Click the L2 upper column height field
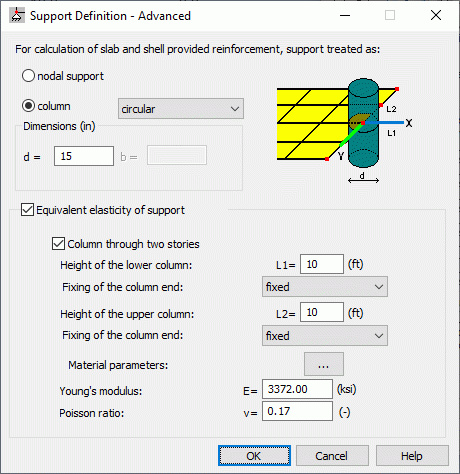The image size is (460, 474). [322, 312]
